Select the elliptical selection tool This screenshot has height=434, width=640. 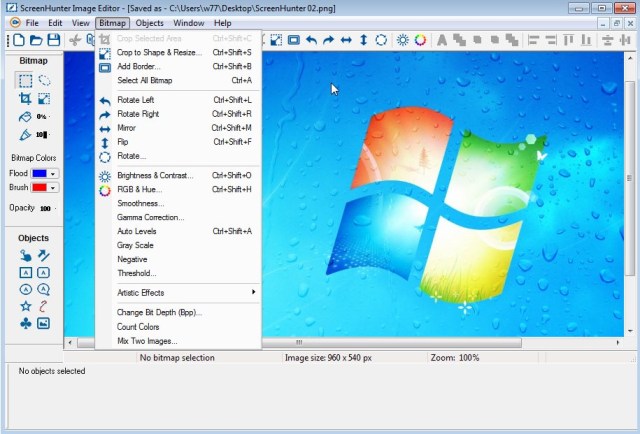click(x=45, y=80)
